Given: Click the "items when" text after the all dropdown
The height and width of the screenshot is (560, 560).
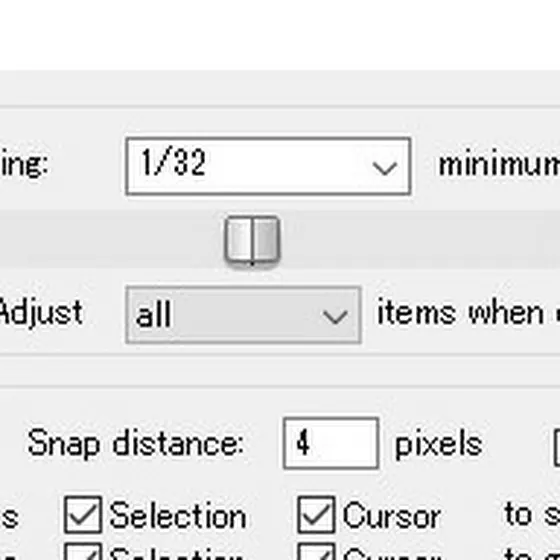Looking at the screenshot, I should coord(461,313).
